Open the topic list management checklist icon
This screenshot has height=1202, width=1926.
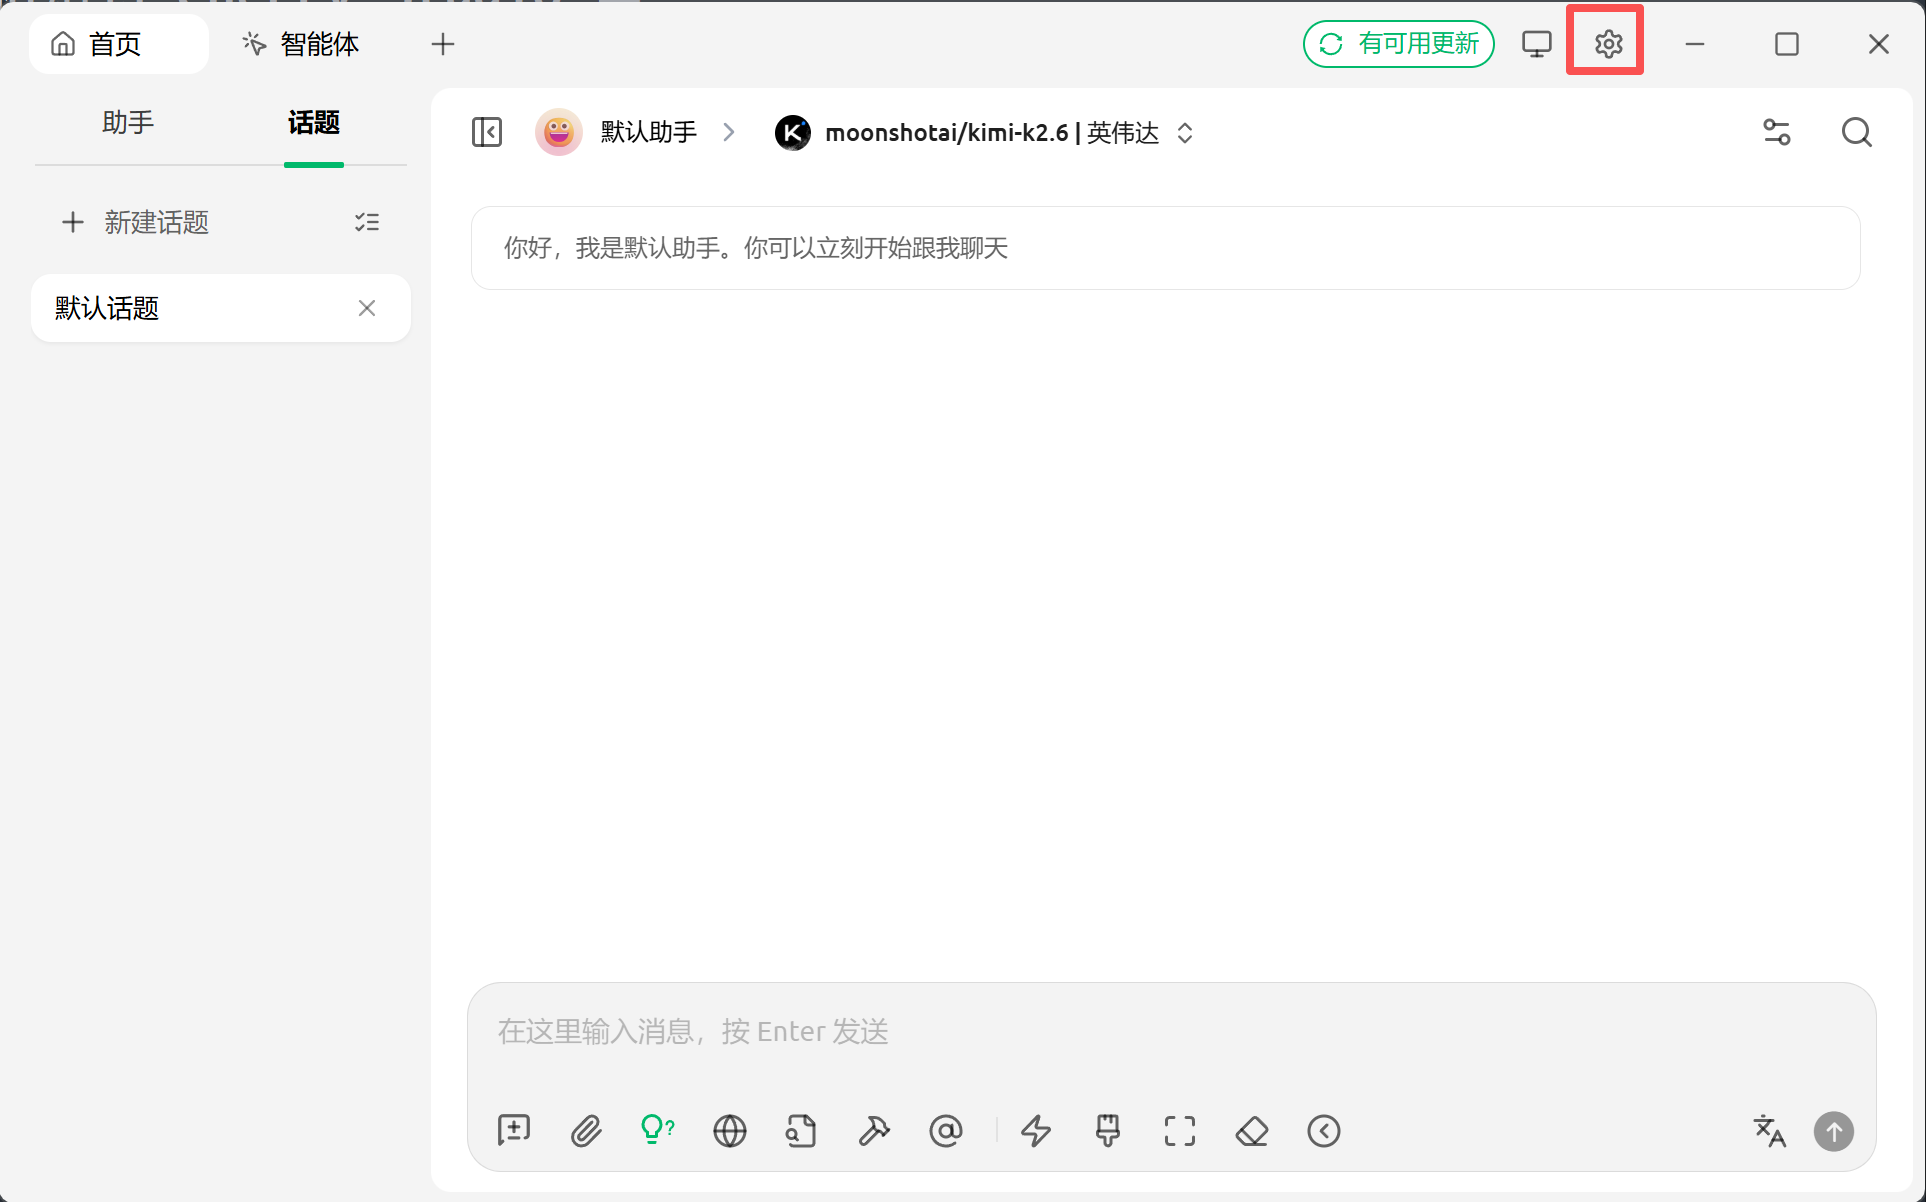click(x=367, y=222)
